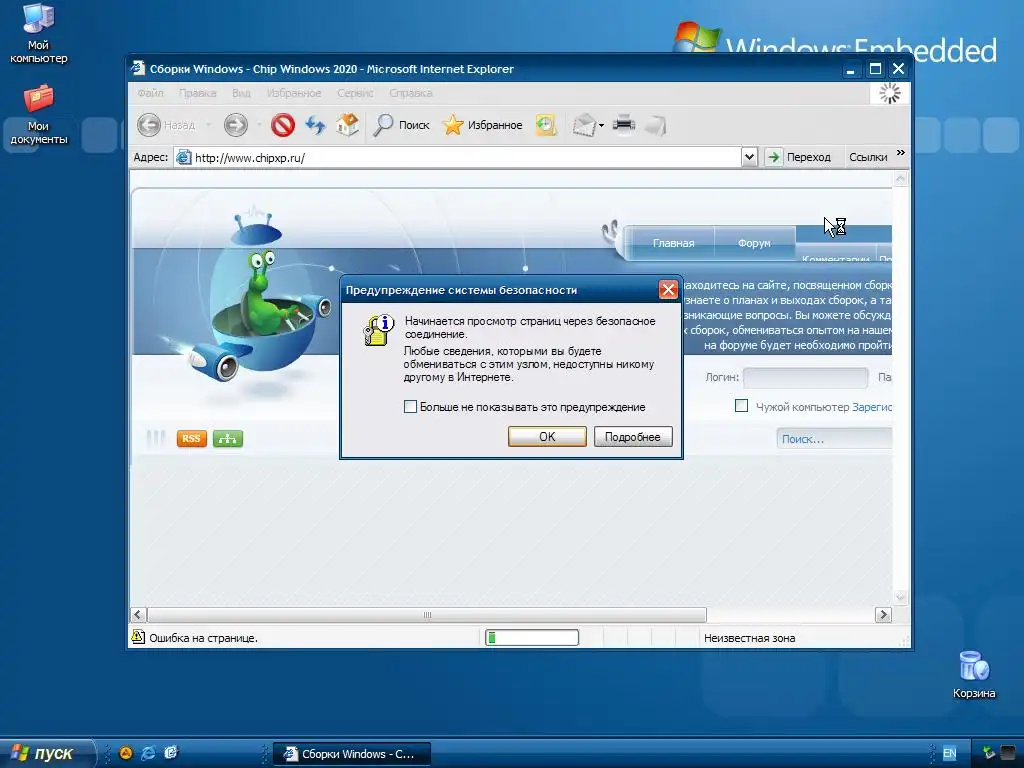
Task: Open the Главная tab on the website
Action: tap(673, 243)
